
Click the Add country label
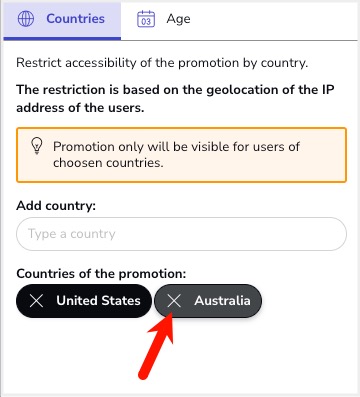(56, 206)
